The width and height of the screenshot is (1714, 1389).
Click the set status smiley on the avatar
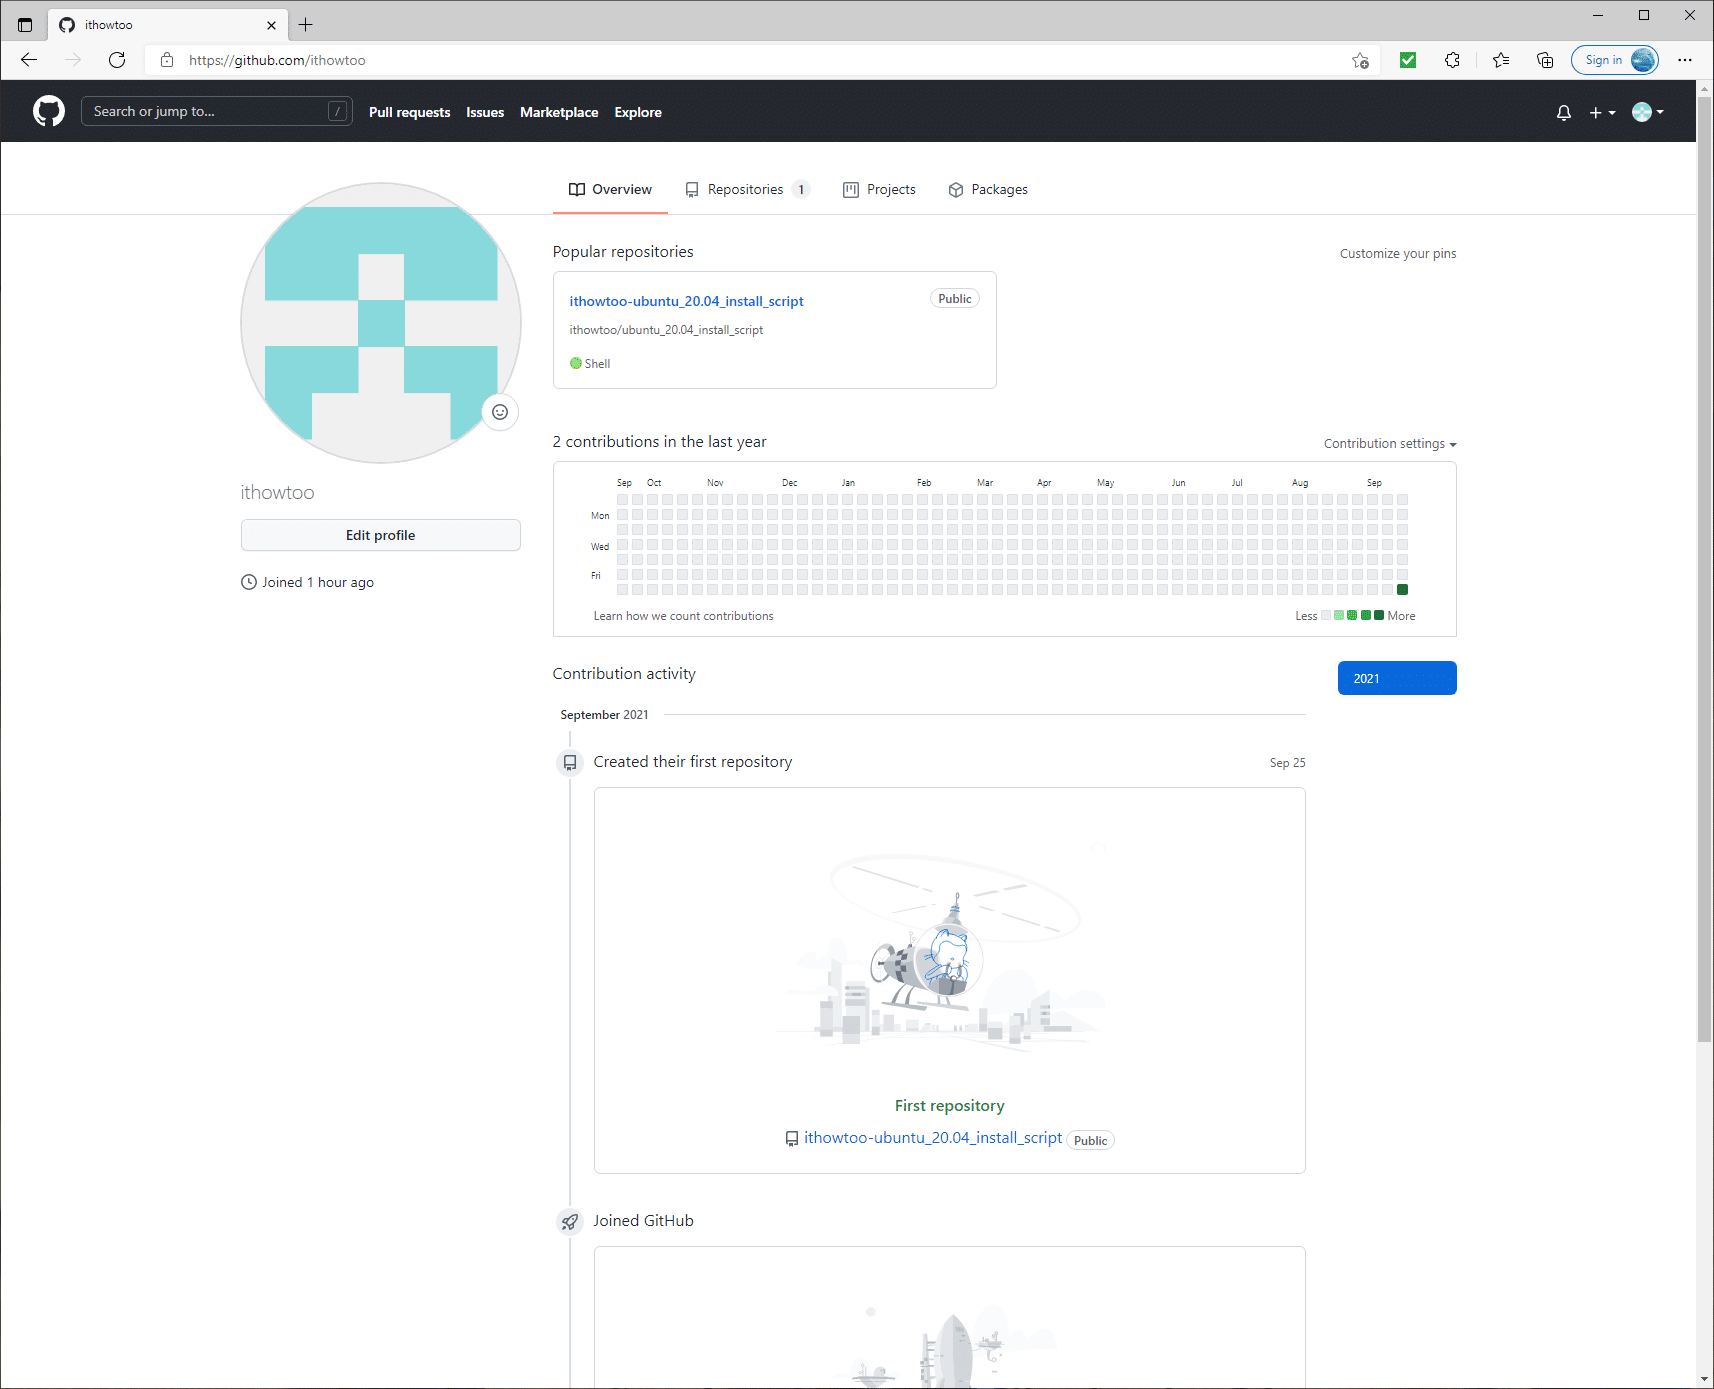pos(500,412)
